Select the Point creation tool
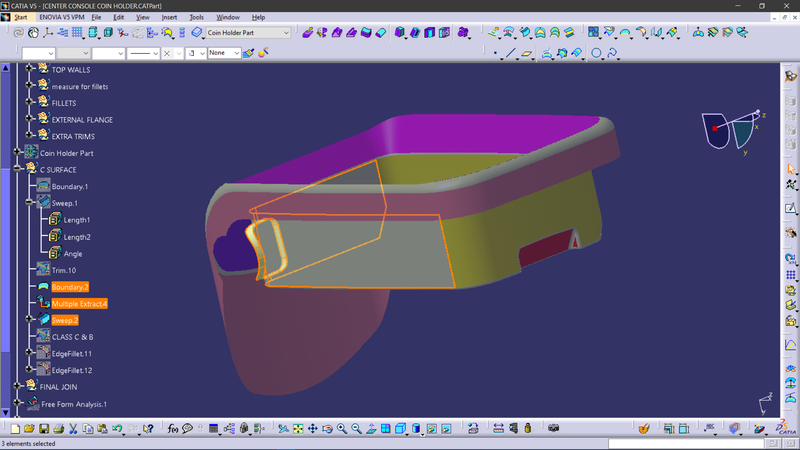 [x=495, y=53]
